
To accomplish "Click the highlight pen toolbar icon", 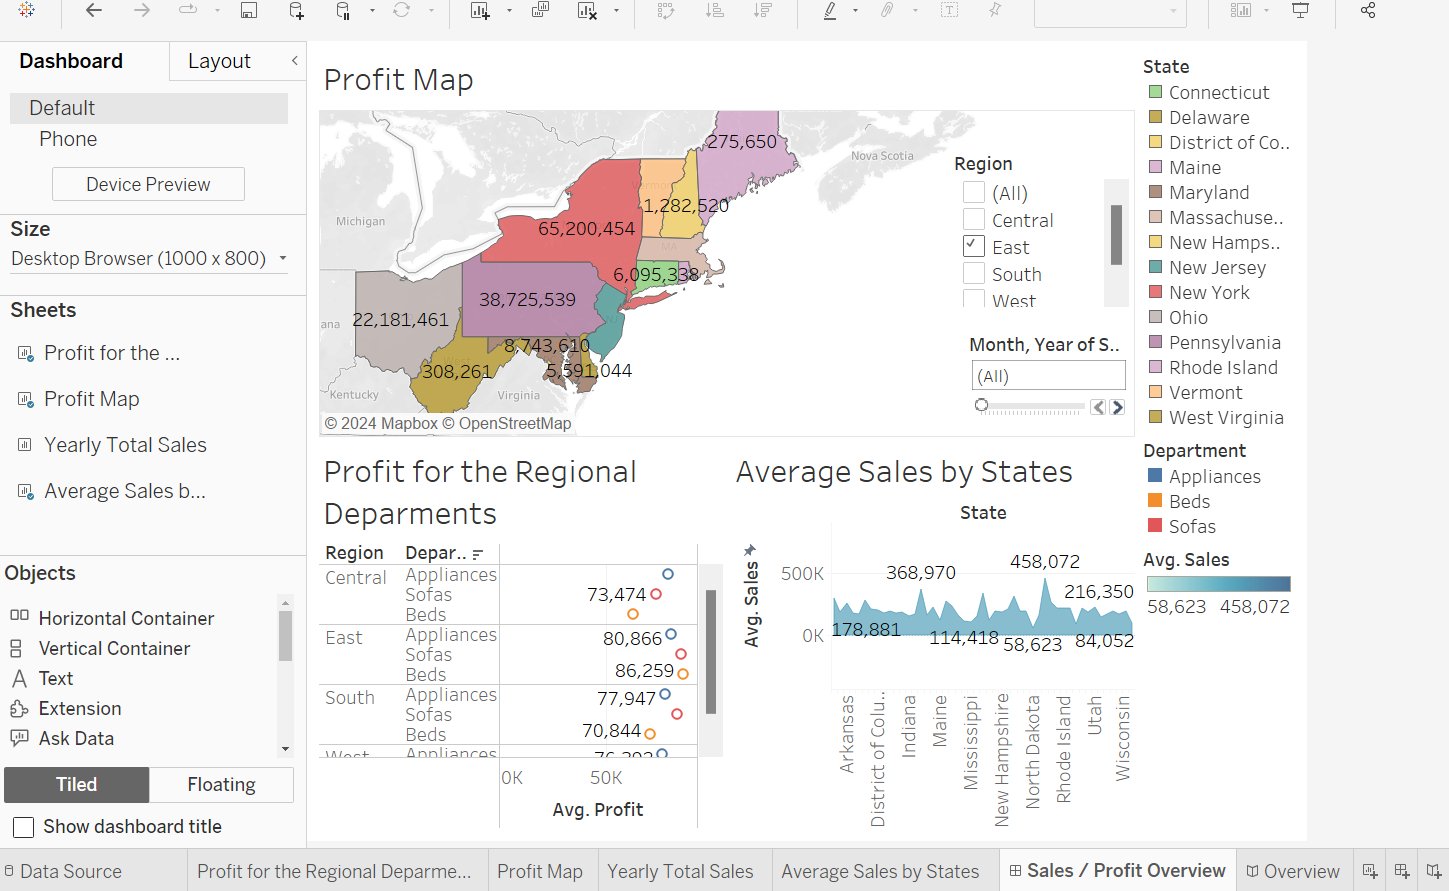I will point(830,11).
